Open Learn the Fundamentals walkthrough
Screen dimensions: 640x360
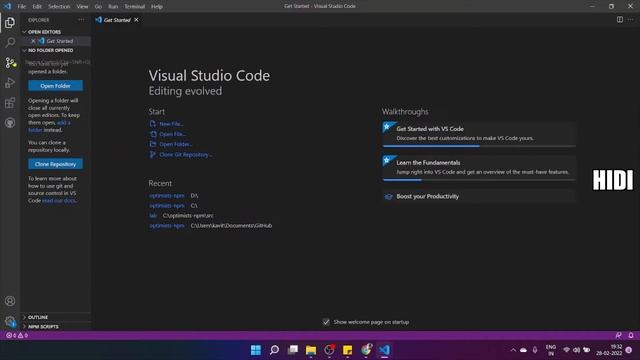[479, 167]
